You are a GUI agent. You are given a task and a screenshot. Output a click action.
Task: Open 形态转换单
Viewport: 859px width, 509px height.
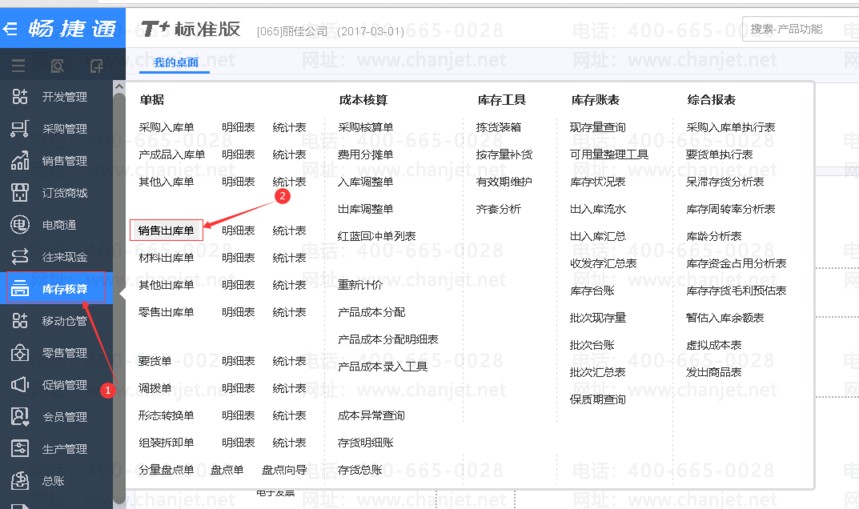pyautogui.click(x=166, y=415)
